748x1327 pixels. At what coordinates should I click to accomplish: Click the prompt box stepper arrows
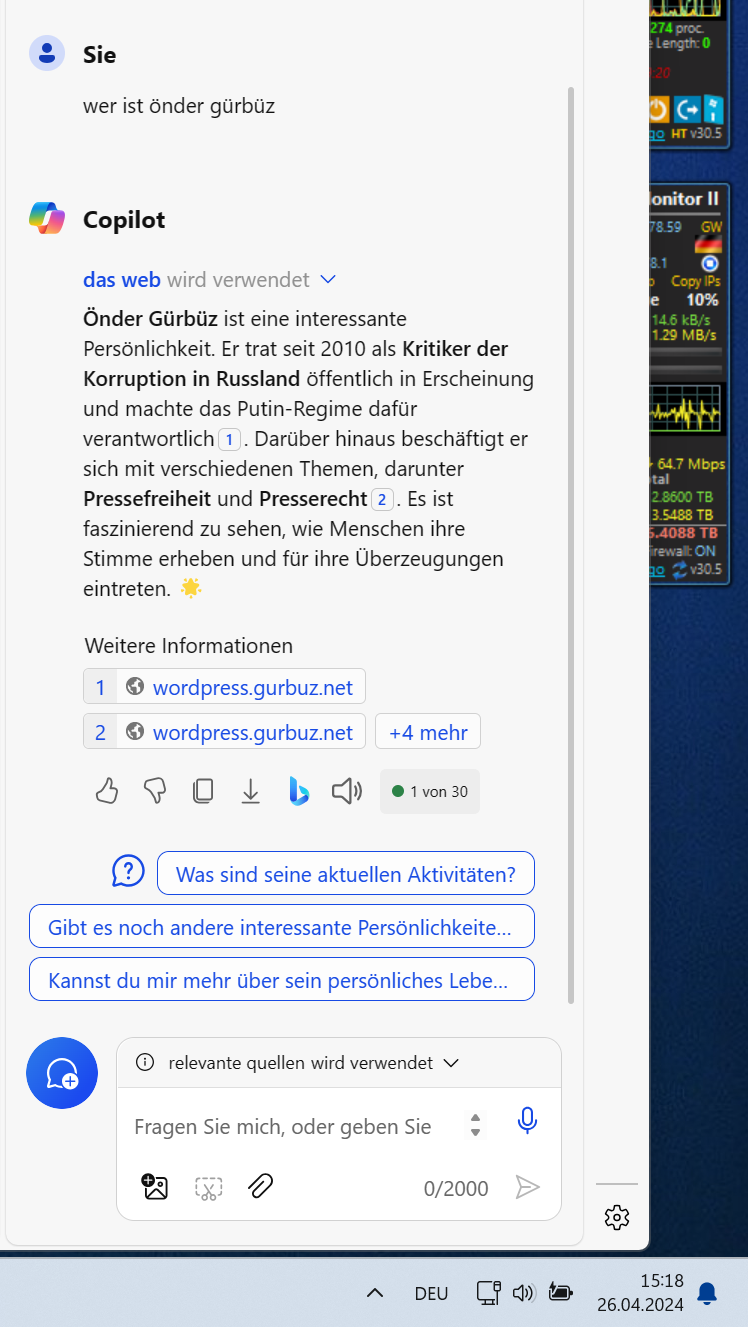[476, 1125]
